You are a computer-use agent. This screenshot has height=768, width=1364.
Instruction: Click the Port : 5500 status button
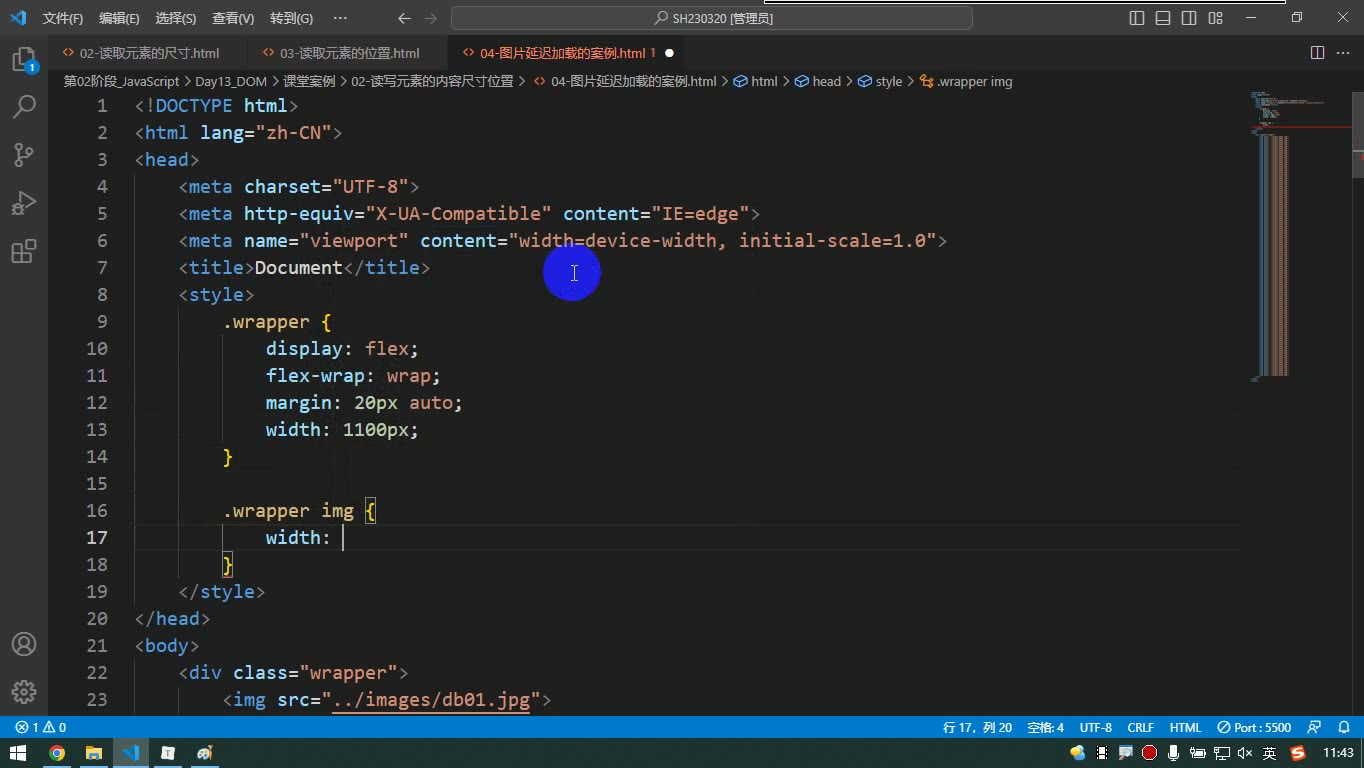click(1255, 727)
